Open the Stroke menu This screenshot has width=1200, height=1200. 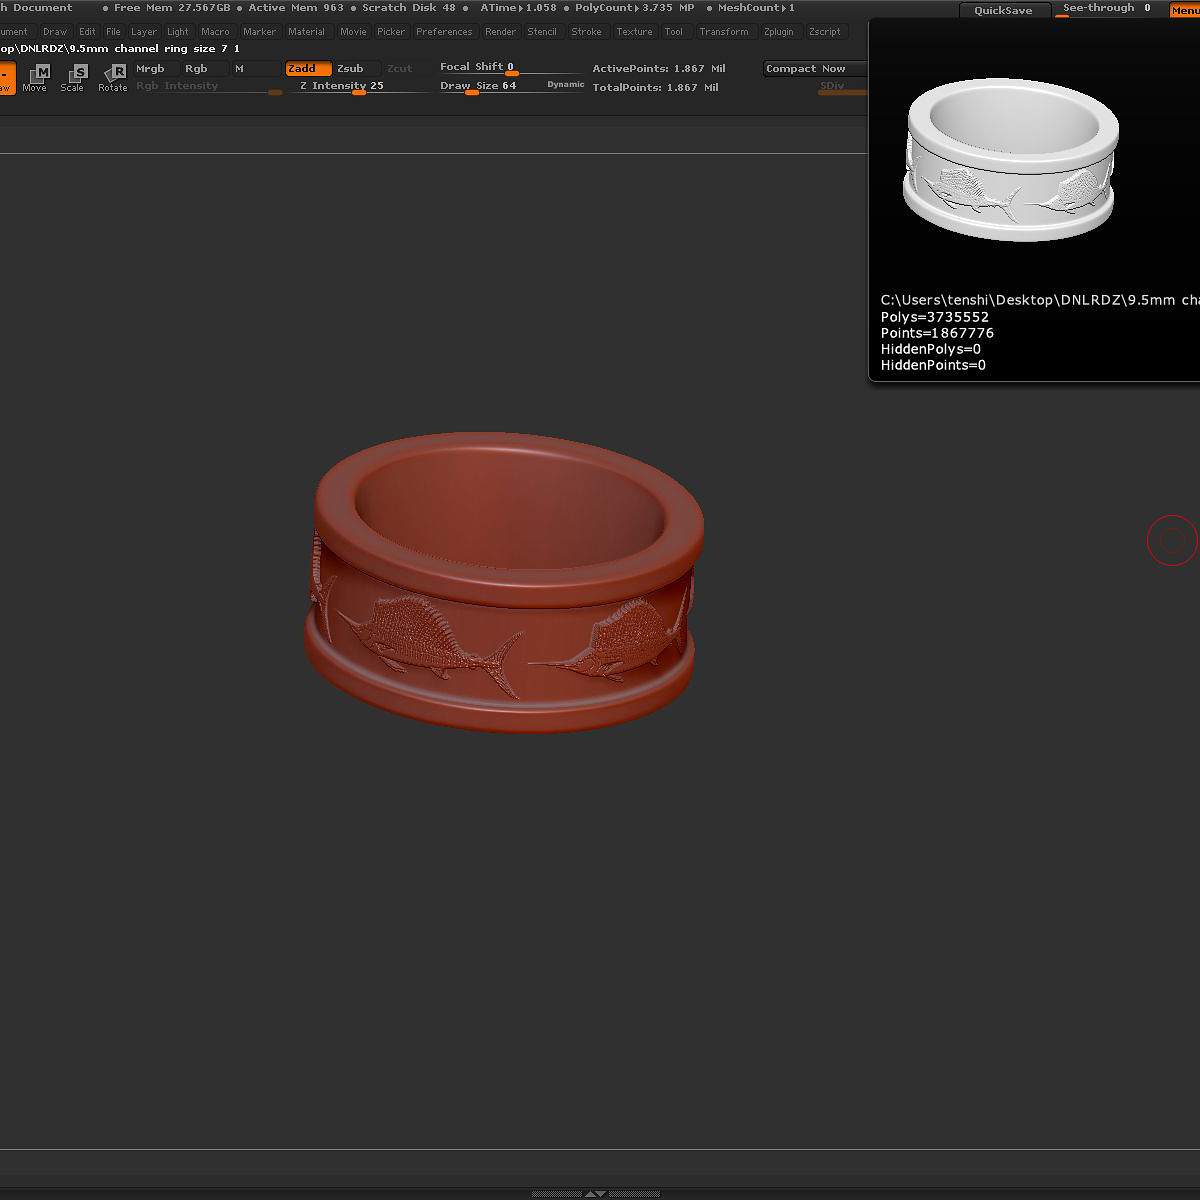coord(587,32)
